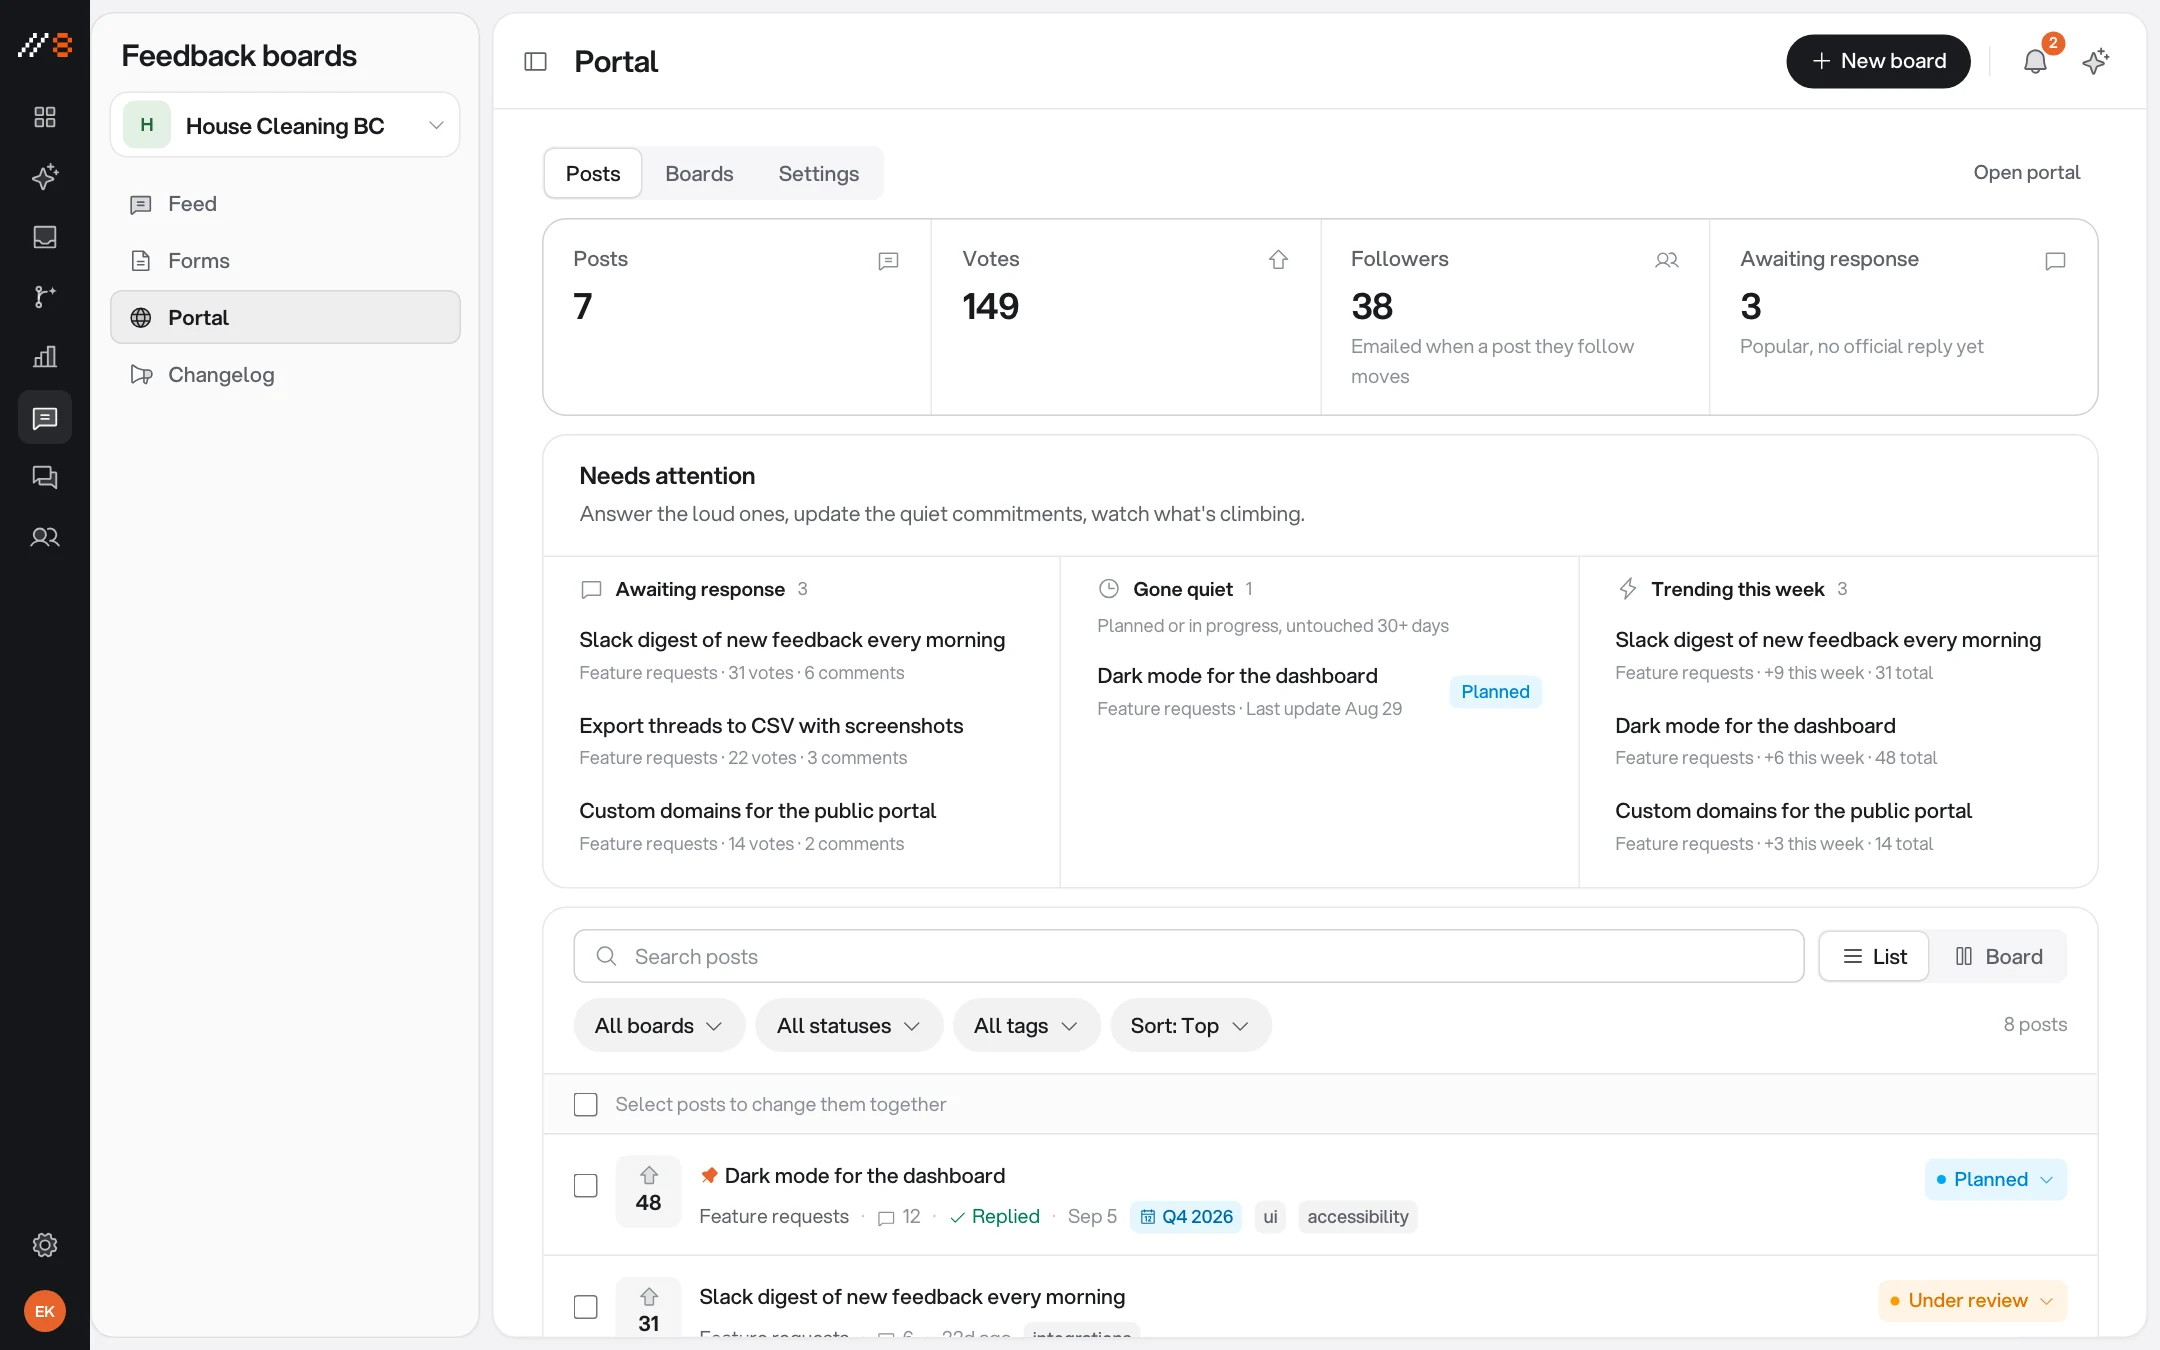
Task: Switch to Board view
Action: 1998,957
